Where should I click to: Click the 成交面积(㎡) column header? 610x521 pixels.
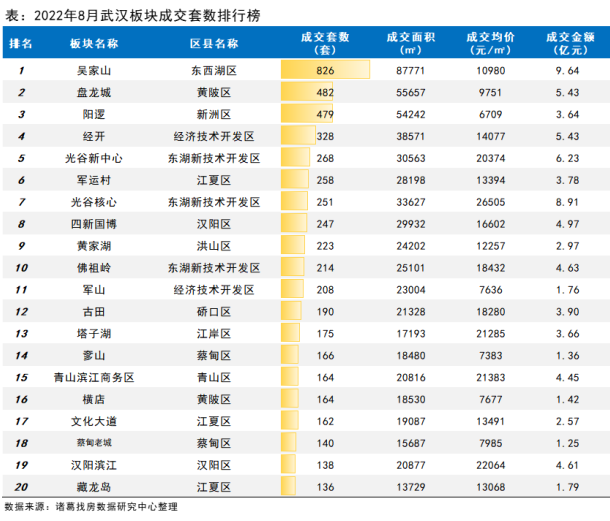tap(411, 43)
